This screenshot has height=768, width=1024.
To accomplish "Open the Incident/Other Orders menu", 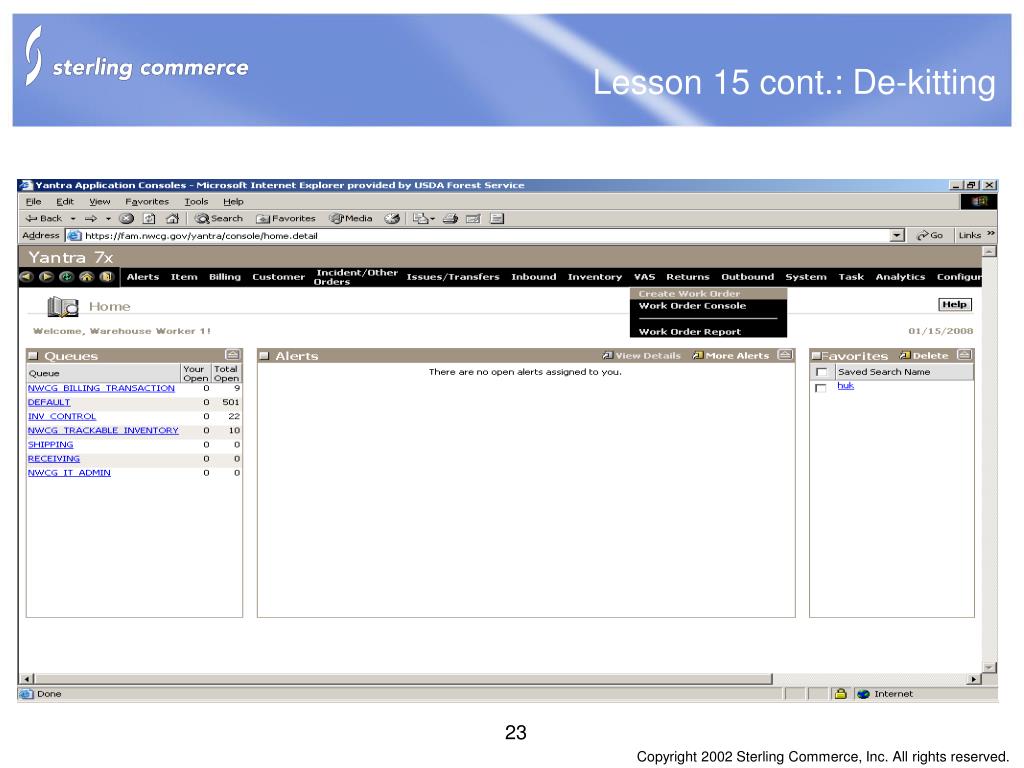I will [x=357, y=277].
